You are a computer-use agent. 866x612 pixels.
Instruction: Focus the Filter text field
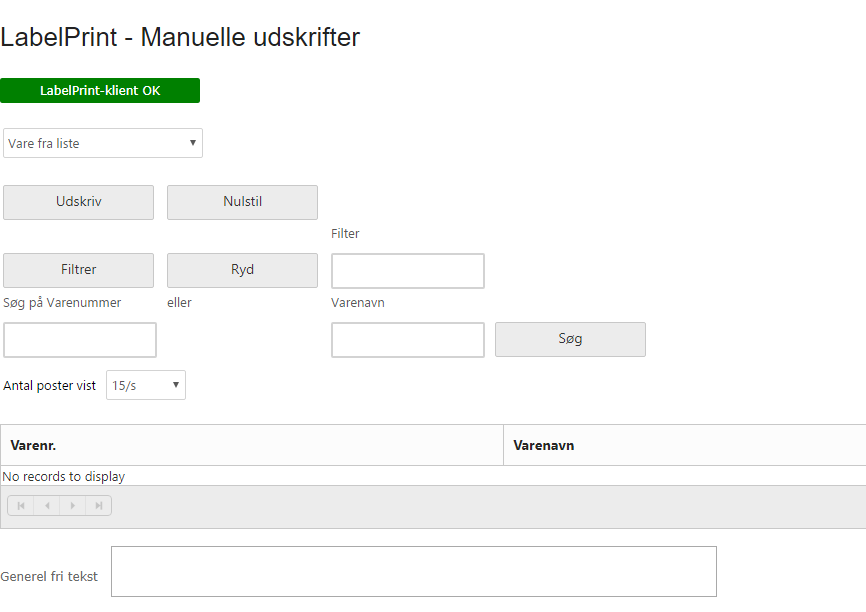click(408, 271)
